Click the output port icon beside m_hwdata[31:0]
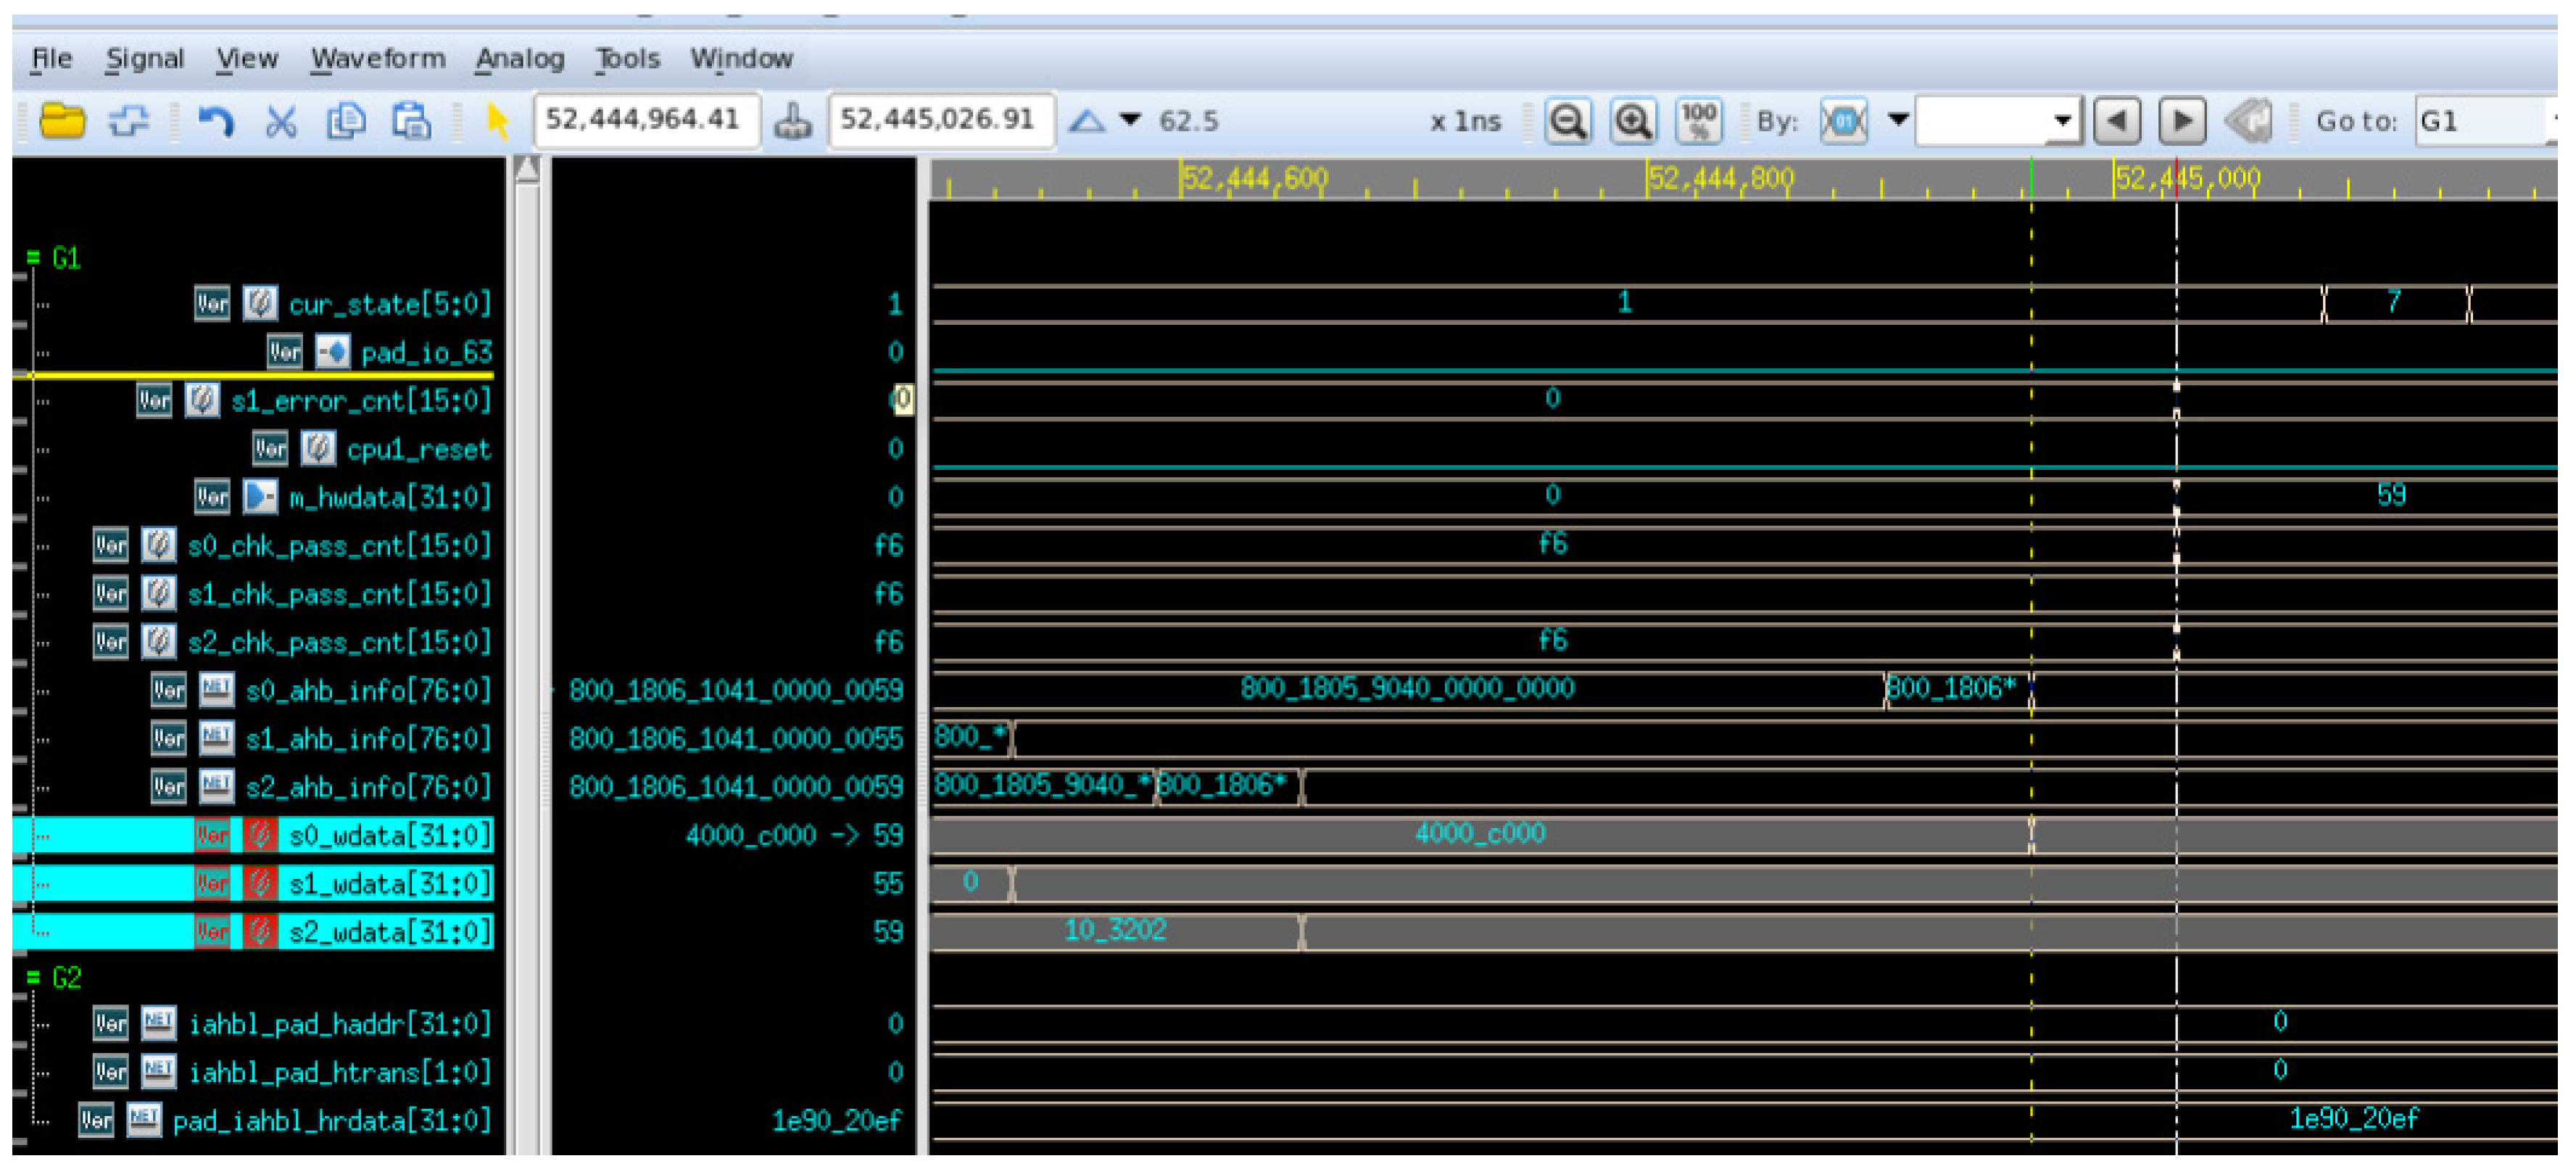2576x1169 pixels. click(260, 497)
